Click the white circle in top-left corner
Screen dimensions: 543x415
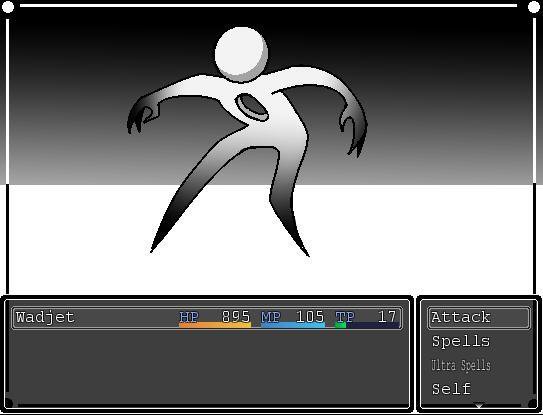click(8, 7)
